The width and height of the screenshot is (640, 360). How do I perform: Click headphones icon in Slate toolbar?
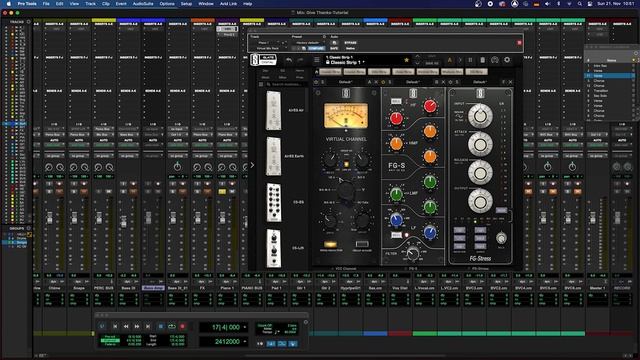[x=495, y=60]
